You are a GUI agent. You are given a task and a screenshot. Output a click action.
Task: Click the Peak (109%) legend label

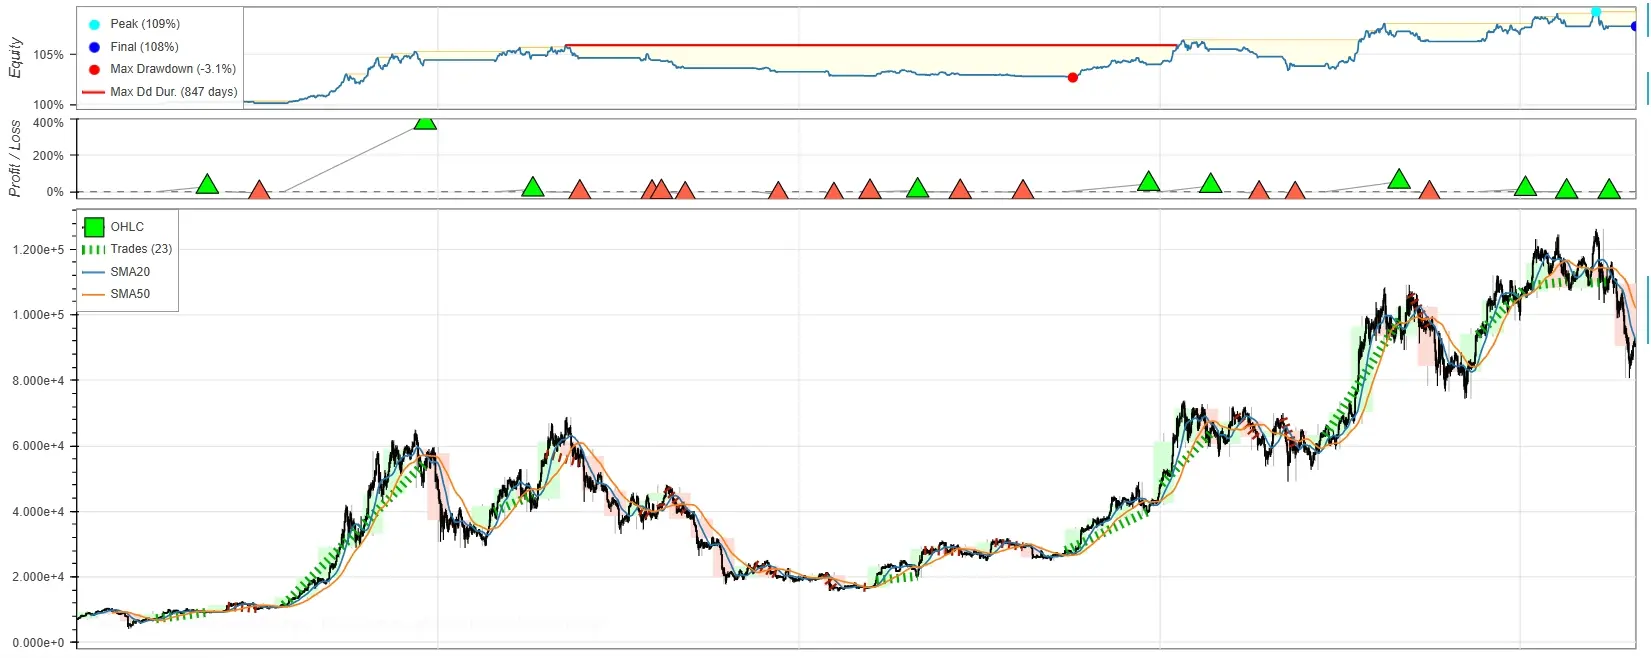point(145,24)
